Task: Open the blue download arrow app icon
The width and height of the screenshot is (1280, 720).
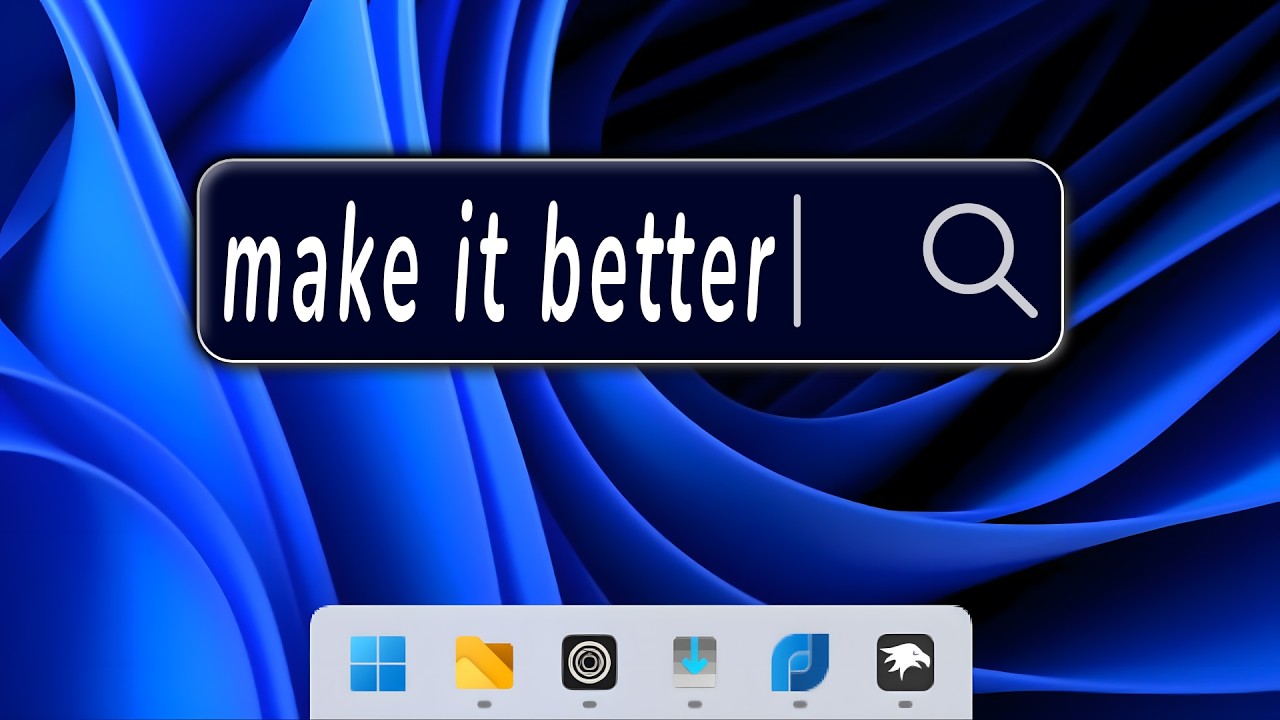Action: (695, 663)
